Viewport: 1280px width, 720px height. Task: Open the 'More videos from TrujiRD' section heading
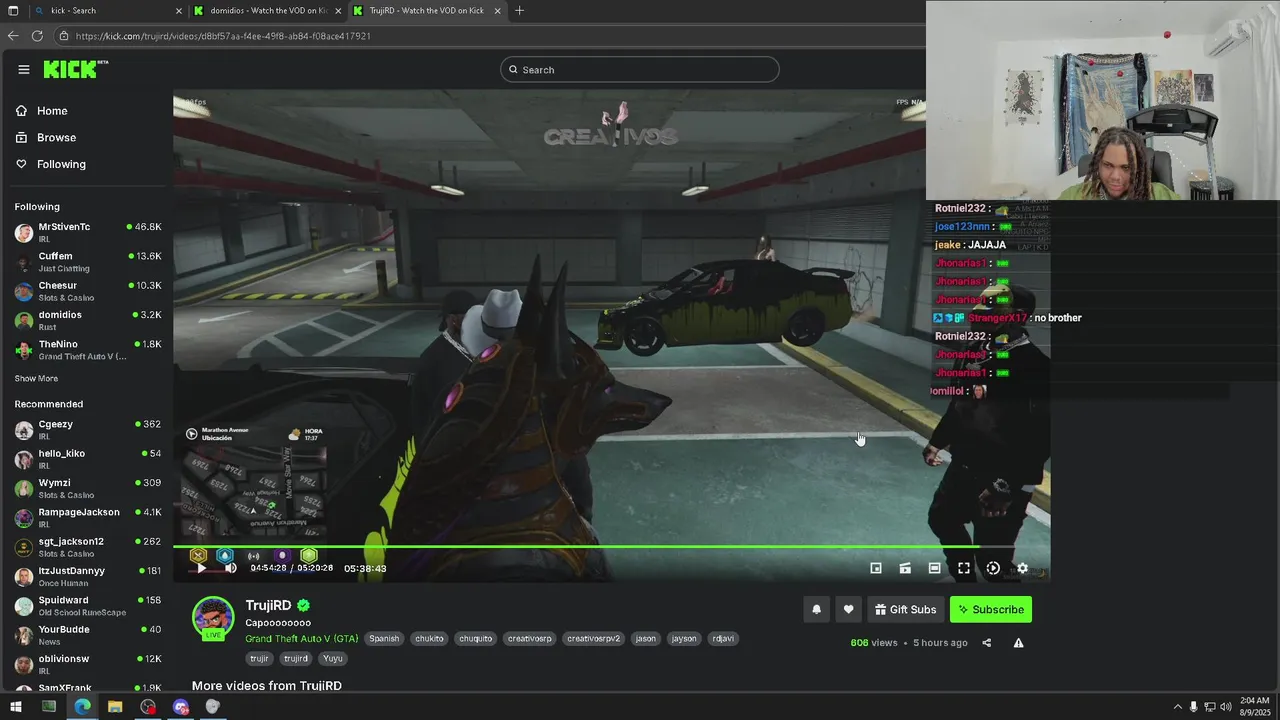(x=267, y=686)
